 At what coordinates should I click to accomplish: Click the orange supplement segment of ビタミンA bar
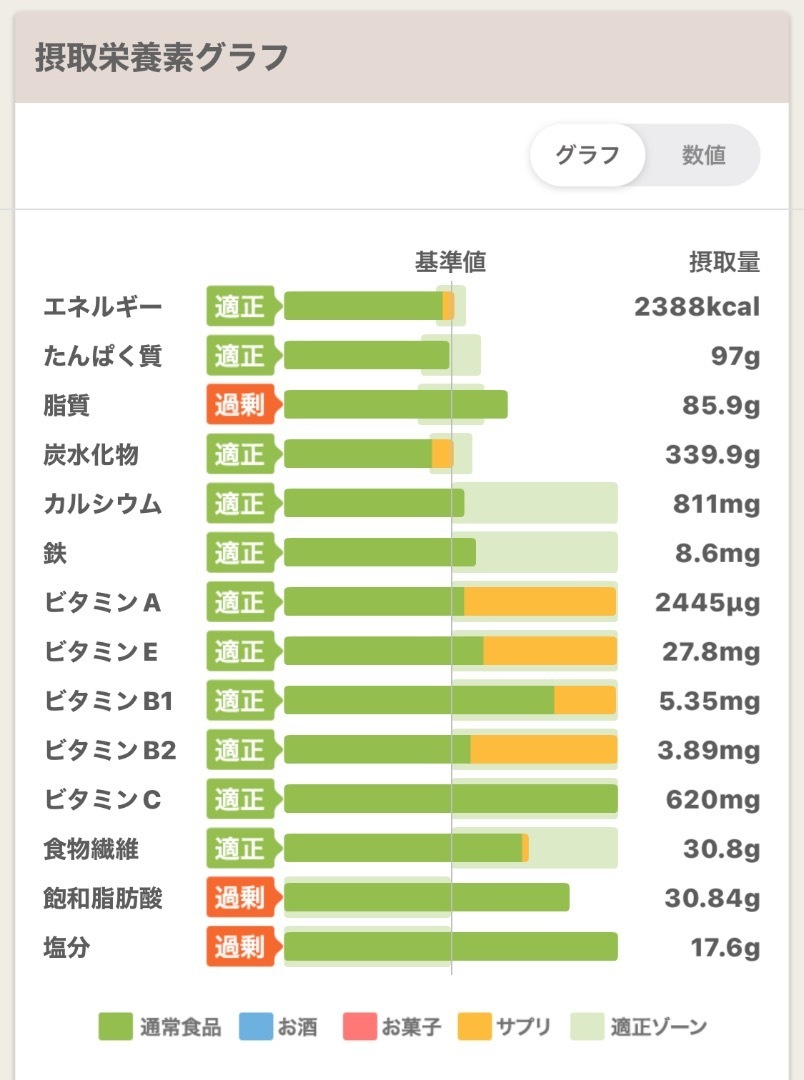coord(539,602)
